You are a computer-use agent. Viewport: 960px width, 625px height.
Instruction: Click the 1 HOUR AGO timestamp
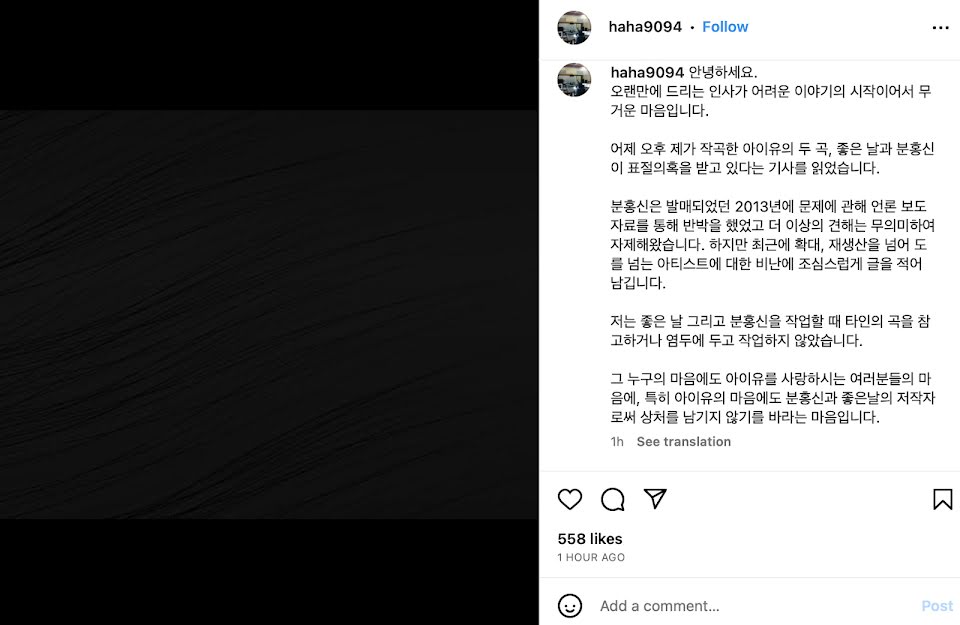click(591, 558)
